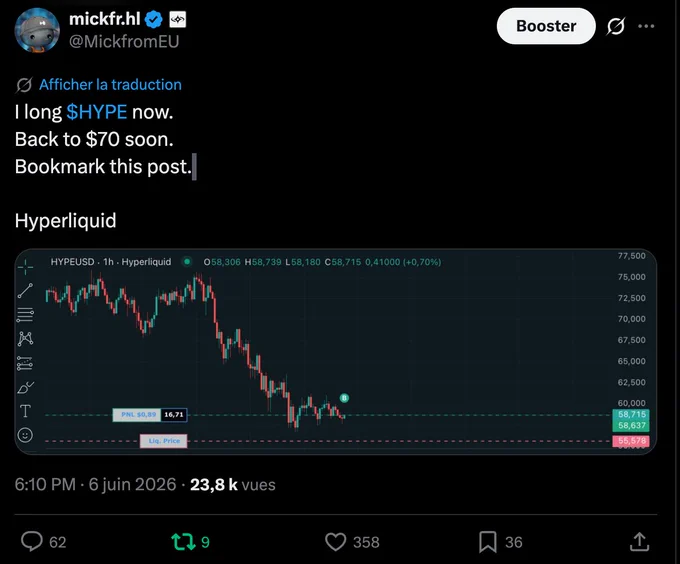
Task: Click the reply comment icon
Action: pos(32,541)
